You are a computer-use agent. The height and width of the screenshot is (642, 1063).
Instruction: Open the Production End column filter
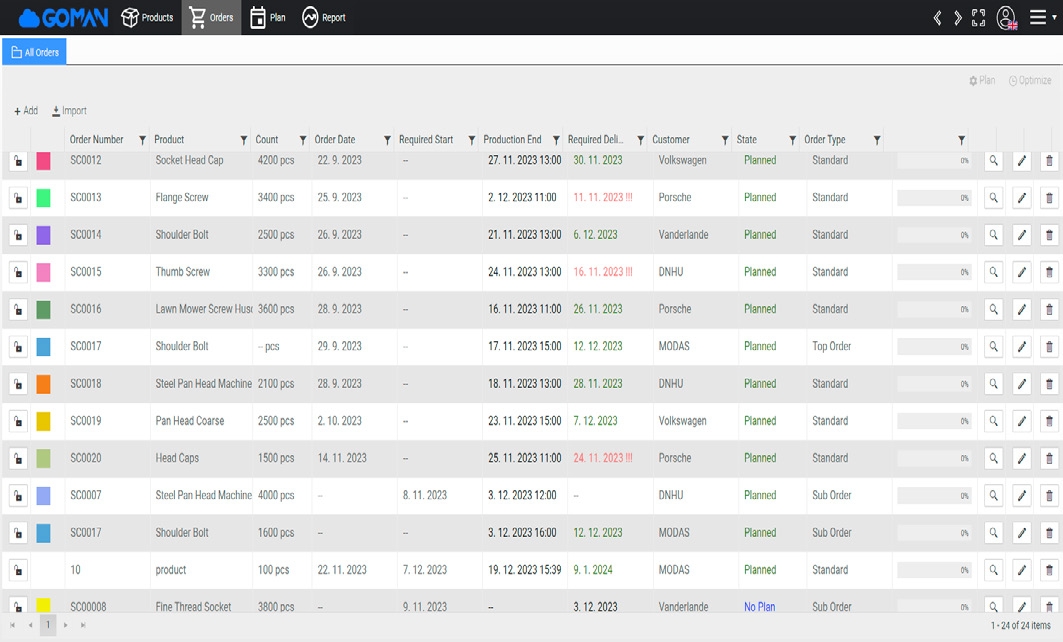click(x=556, y=140)
